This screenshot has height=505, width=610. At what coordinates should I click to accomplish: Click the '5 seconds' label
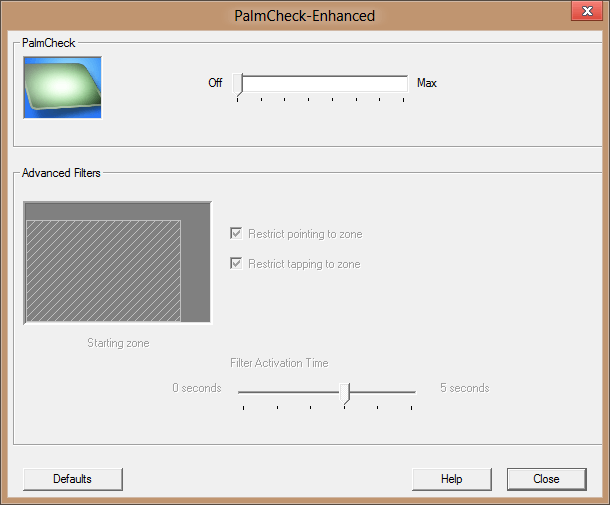pyautogui.click(x=465, y=388)
